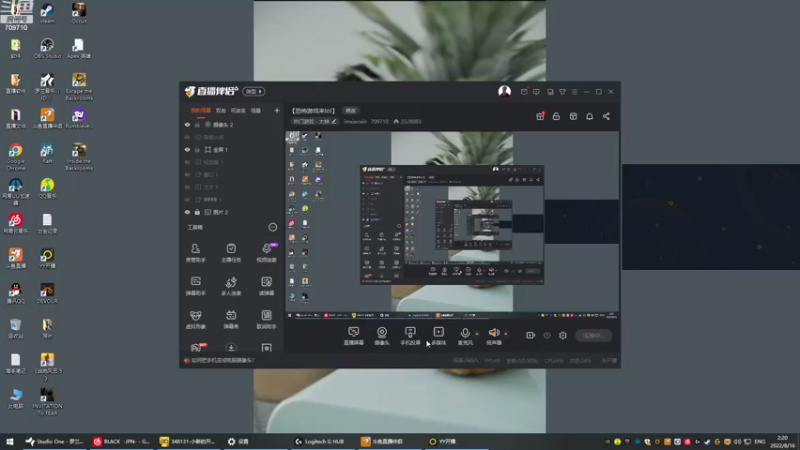The height and width of the screenshot is (450, 800).
Task: Switch to Studio One in the taskbar
Action: pyautogui.click(x=55, y=441)
